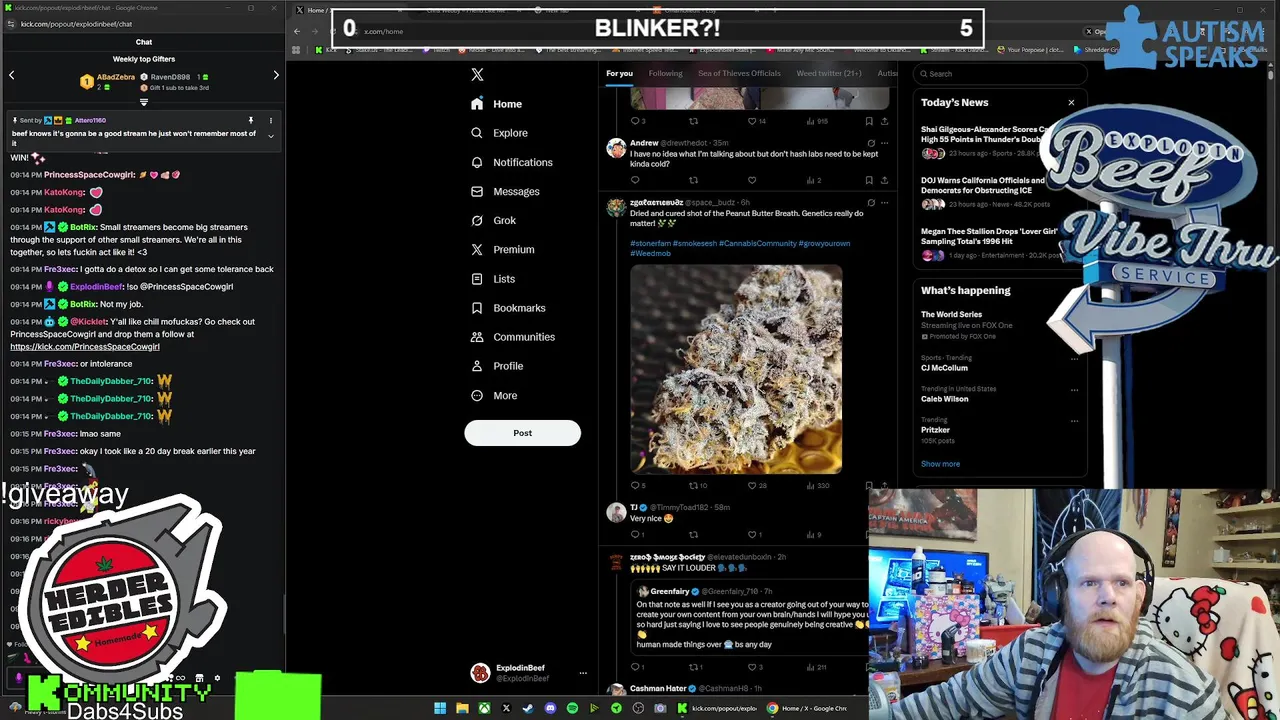Open Discord from taskbar
Image resolution: width=1280 pixels, height=720 pixels.
pyautogui.click(x=549, y=708)
